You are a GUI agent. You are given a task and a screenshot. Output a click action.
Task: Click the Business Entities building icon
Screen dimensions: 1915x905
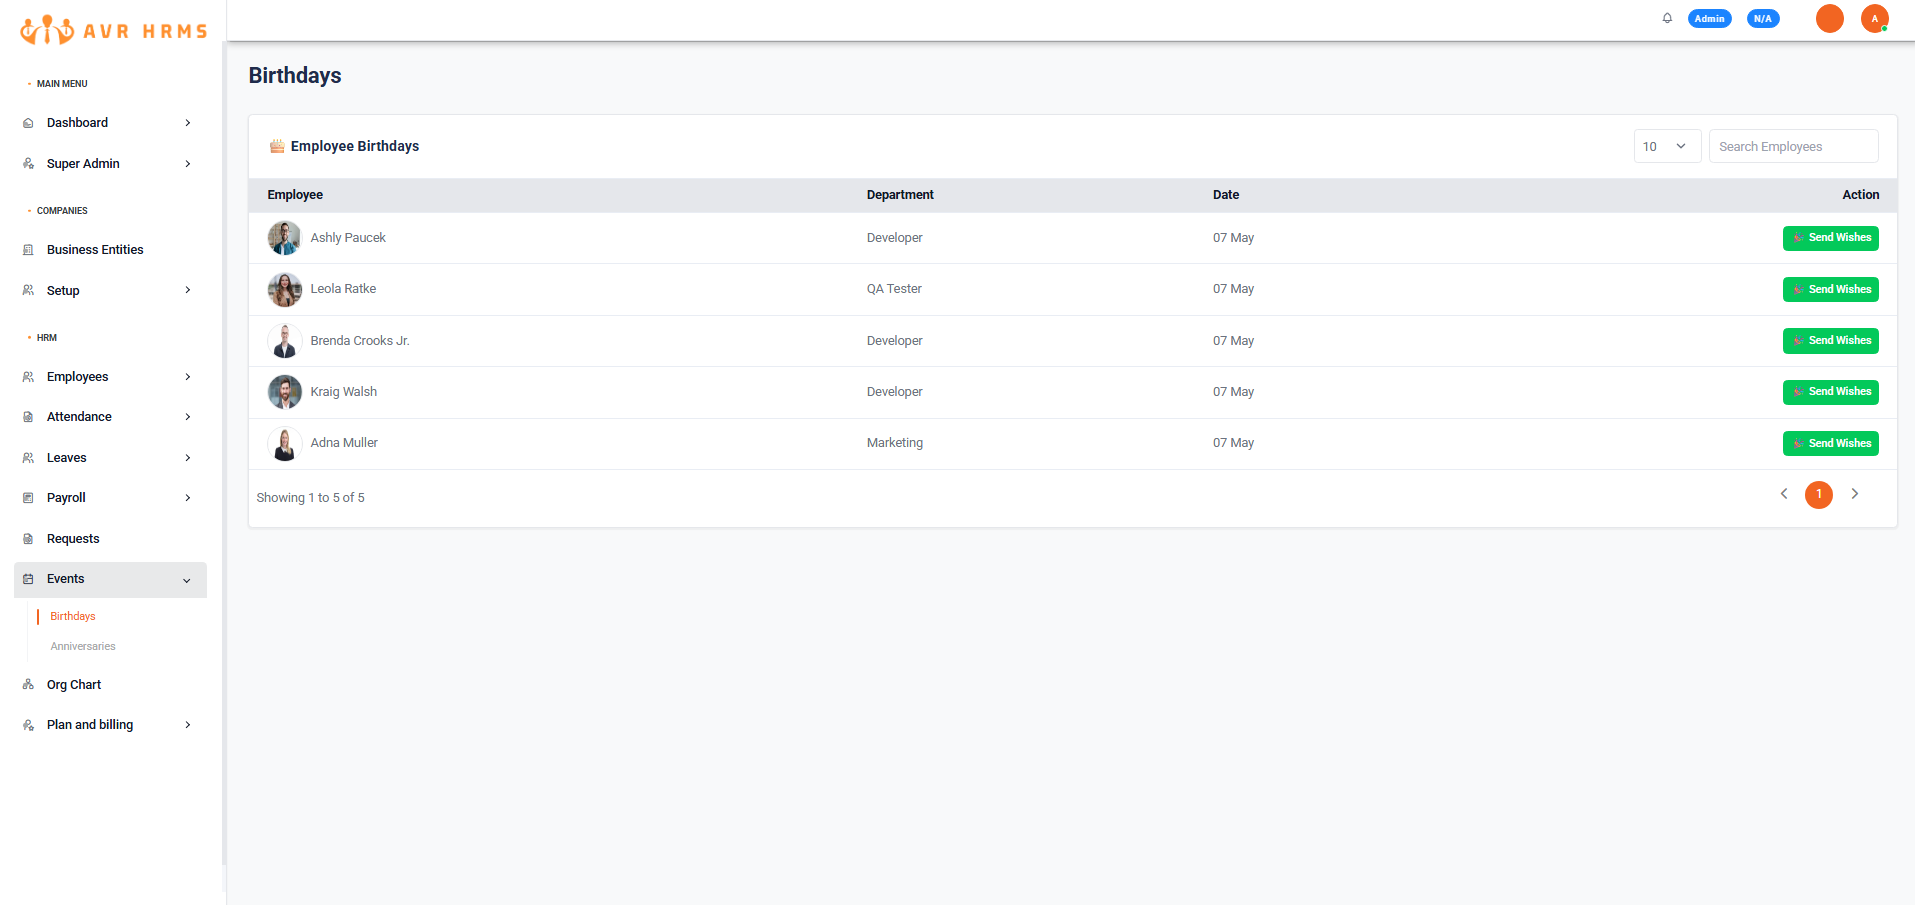(28, 250)
